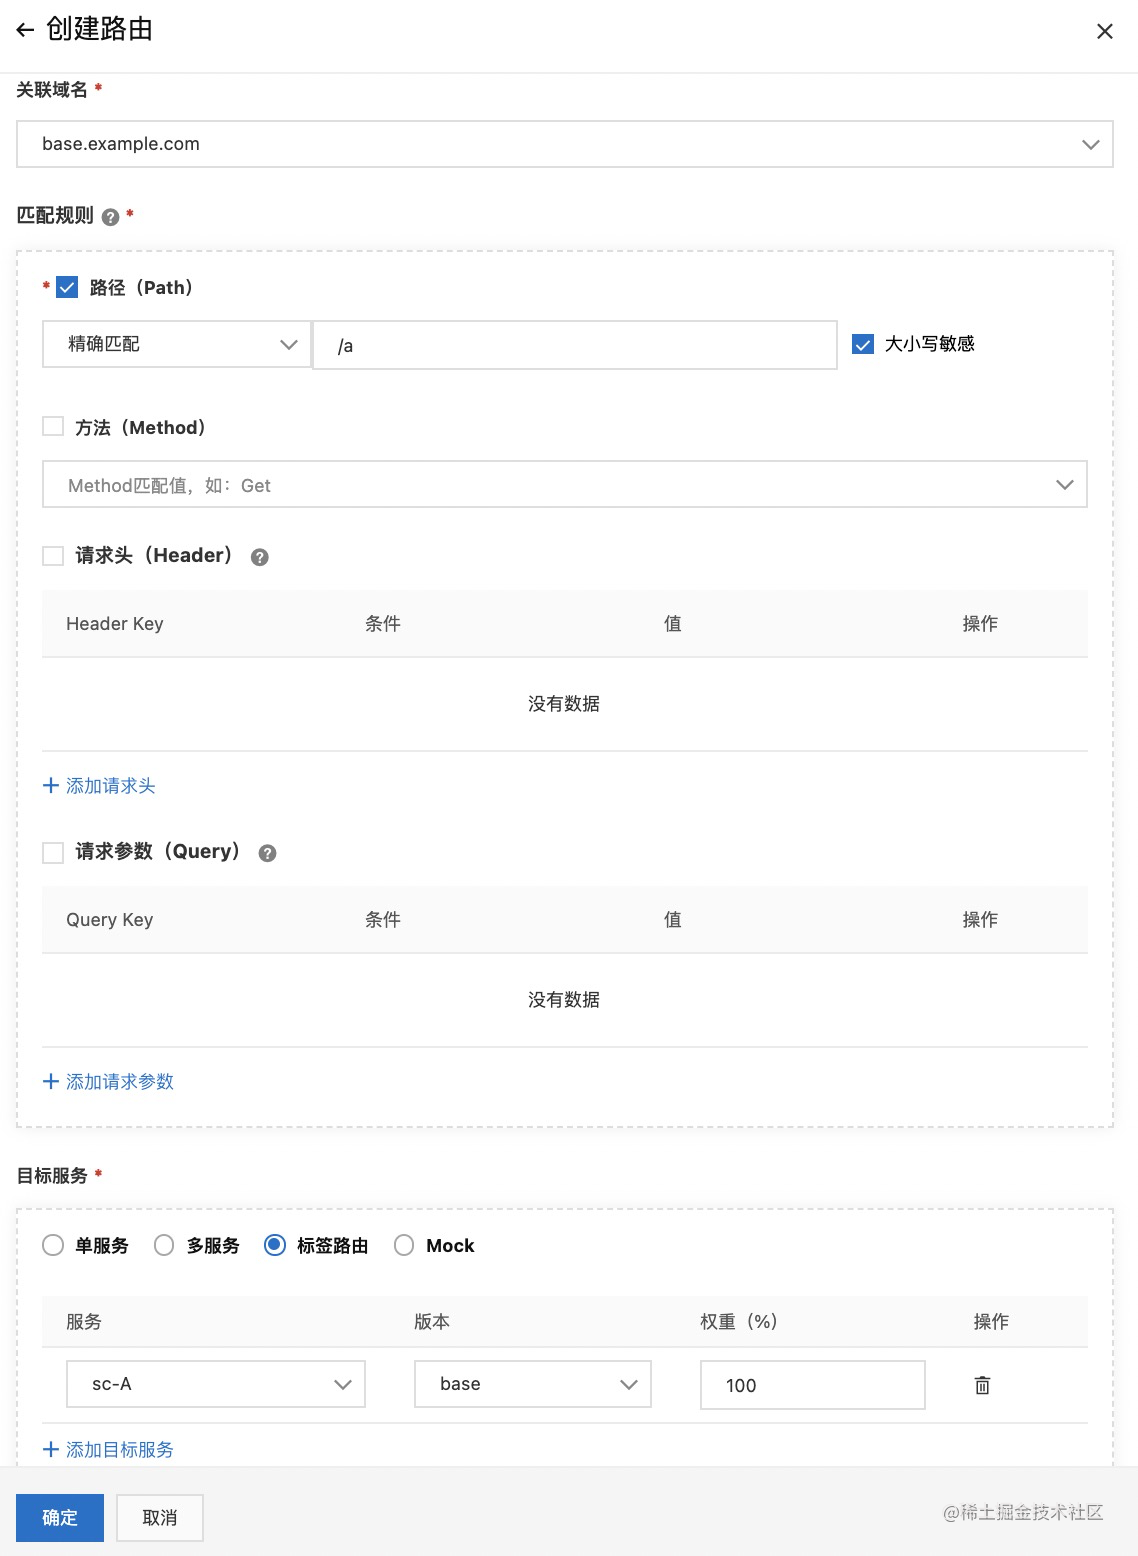Select the 单服务 radio option
This screenshot has height=1556, width=1138.
pyautogui.click(x=53, y=1245)
